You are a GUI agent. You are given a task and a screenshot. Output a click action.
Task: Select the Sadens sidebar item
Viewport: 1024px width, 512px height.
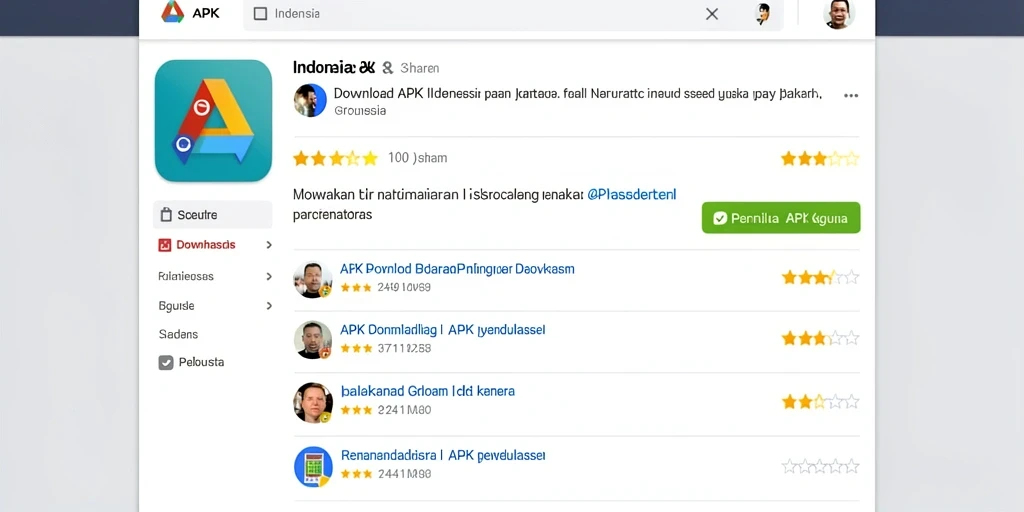(178, 334)
